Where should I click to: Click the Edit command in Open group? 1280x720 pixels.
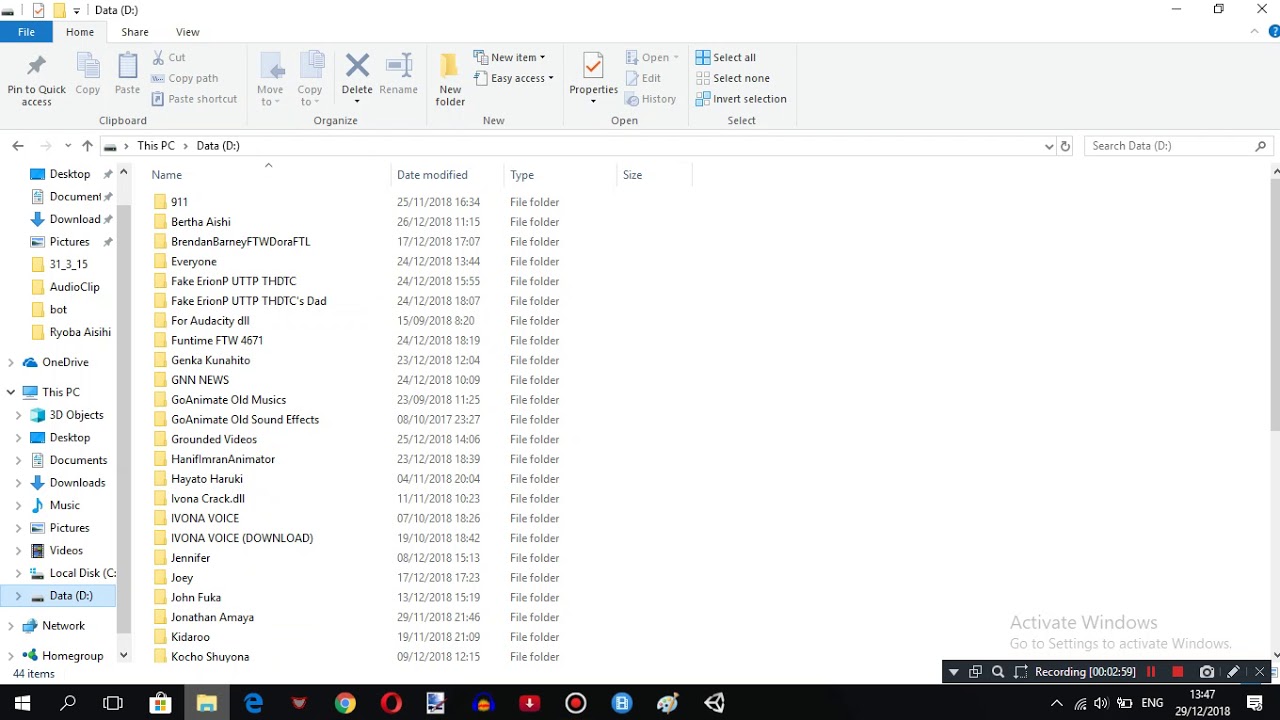pyautogui.click(x=643, y=78)
